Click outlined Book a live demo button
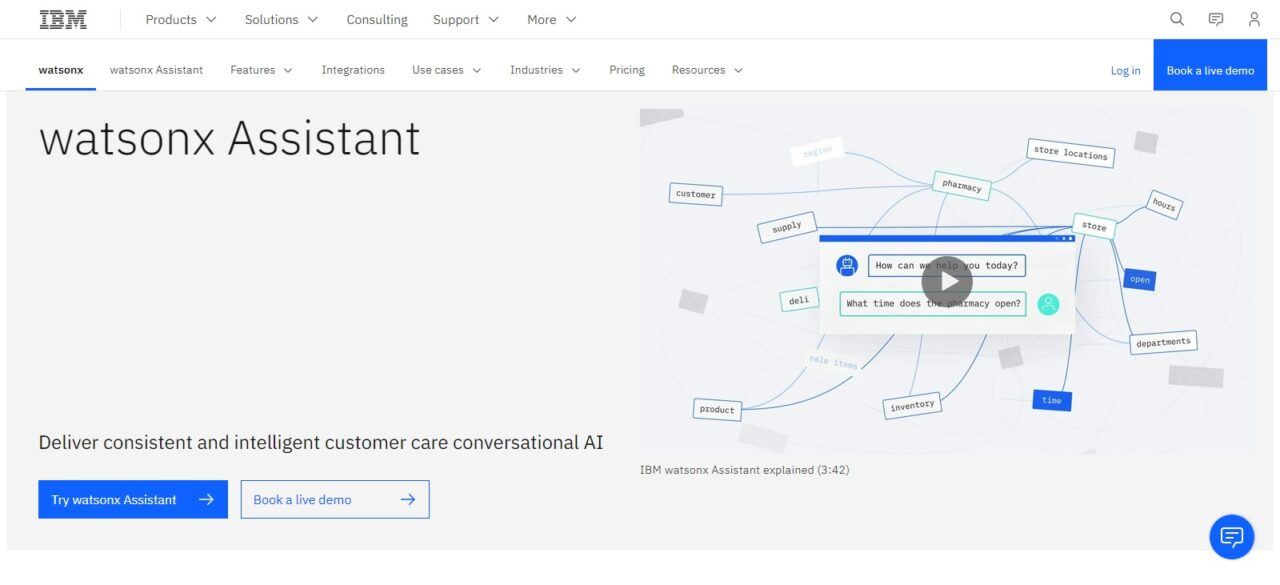 tap(335, 500)
